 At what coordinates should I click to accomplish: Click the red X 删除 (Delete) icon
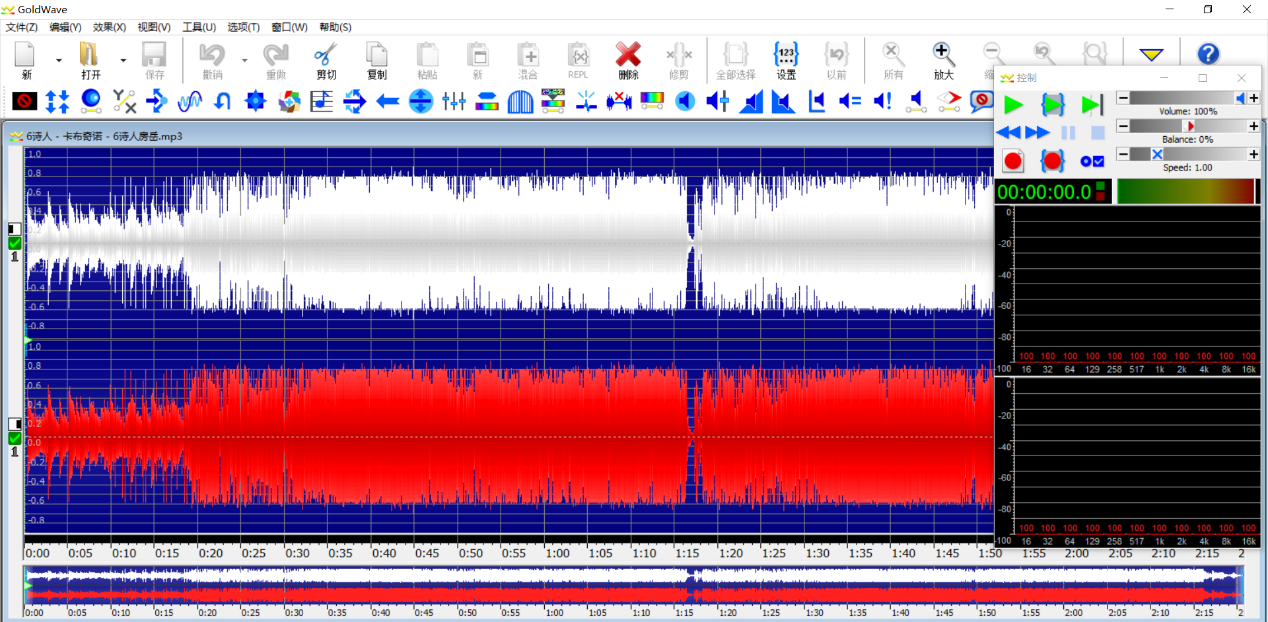click(x=628, y=55)
